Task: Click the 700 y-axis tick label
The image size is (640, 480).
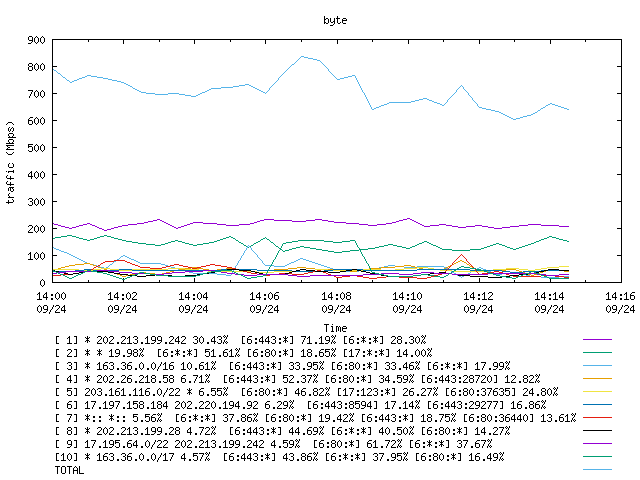Action: coord(36,94)
